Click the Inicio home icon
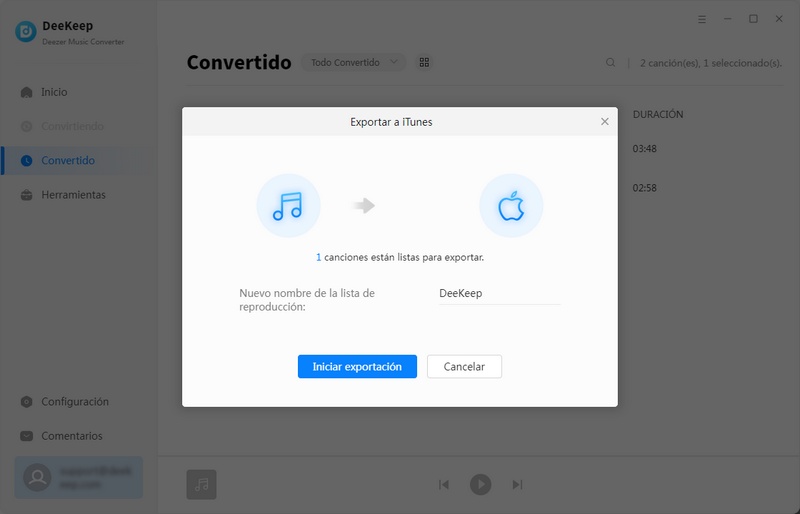This screenshot has width=800, height=514. pyautogui.click(x=27, y=92)
